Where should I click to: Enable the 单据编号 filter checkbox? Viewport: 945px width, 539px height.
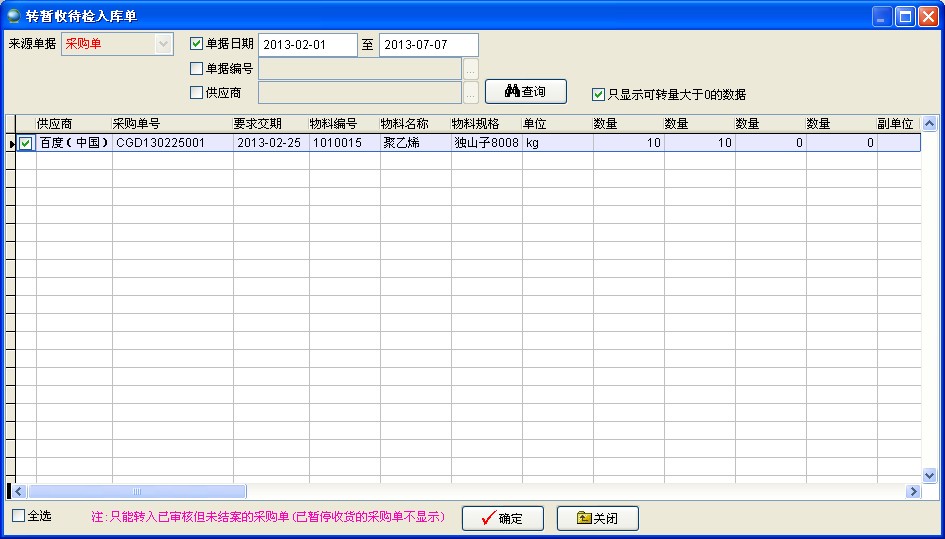coord(197,69)
